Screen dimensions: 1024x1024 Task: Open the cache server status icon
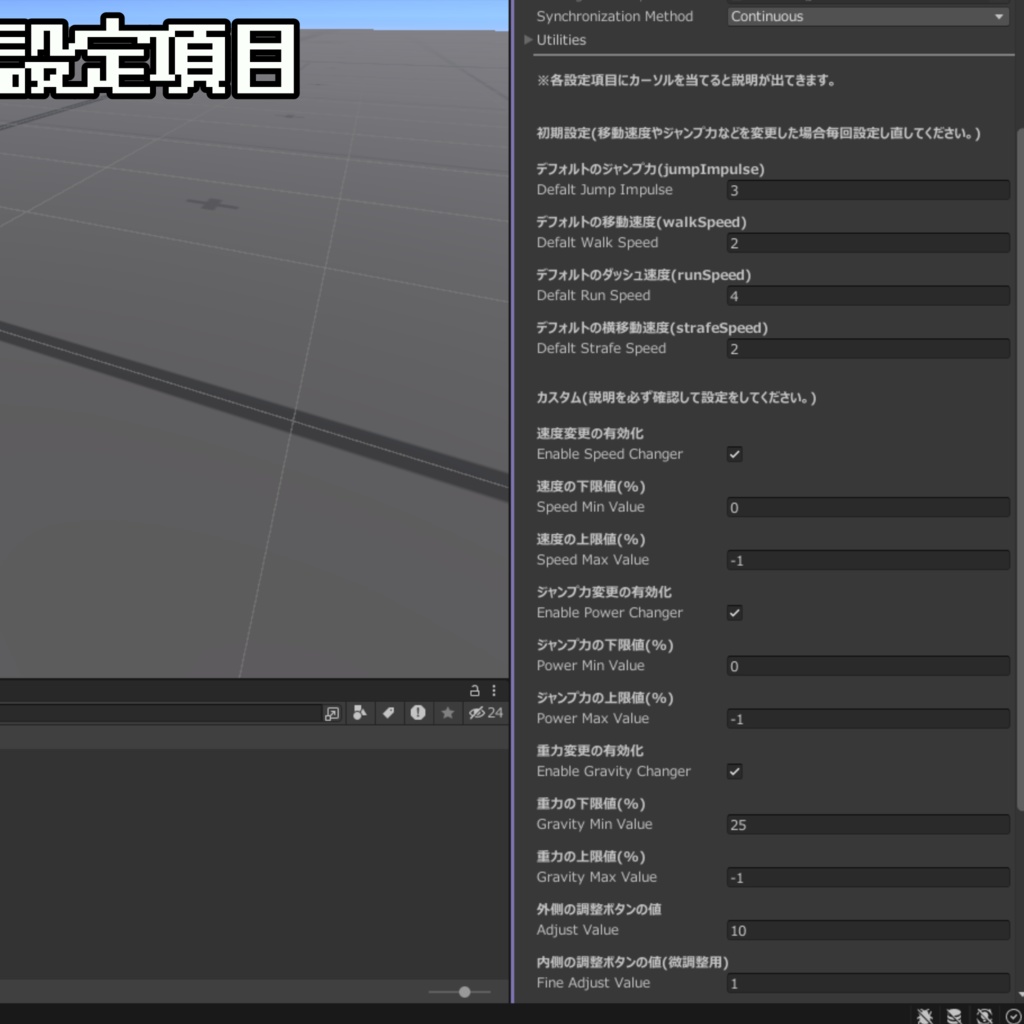pos(955,1016)
